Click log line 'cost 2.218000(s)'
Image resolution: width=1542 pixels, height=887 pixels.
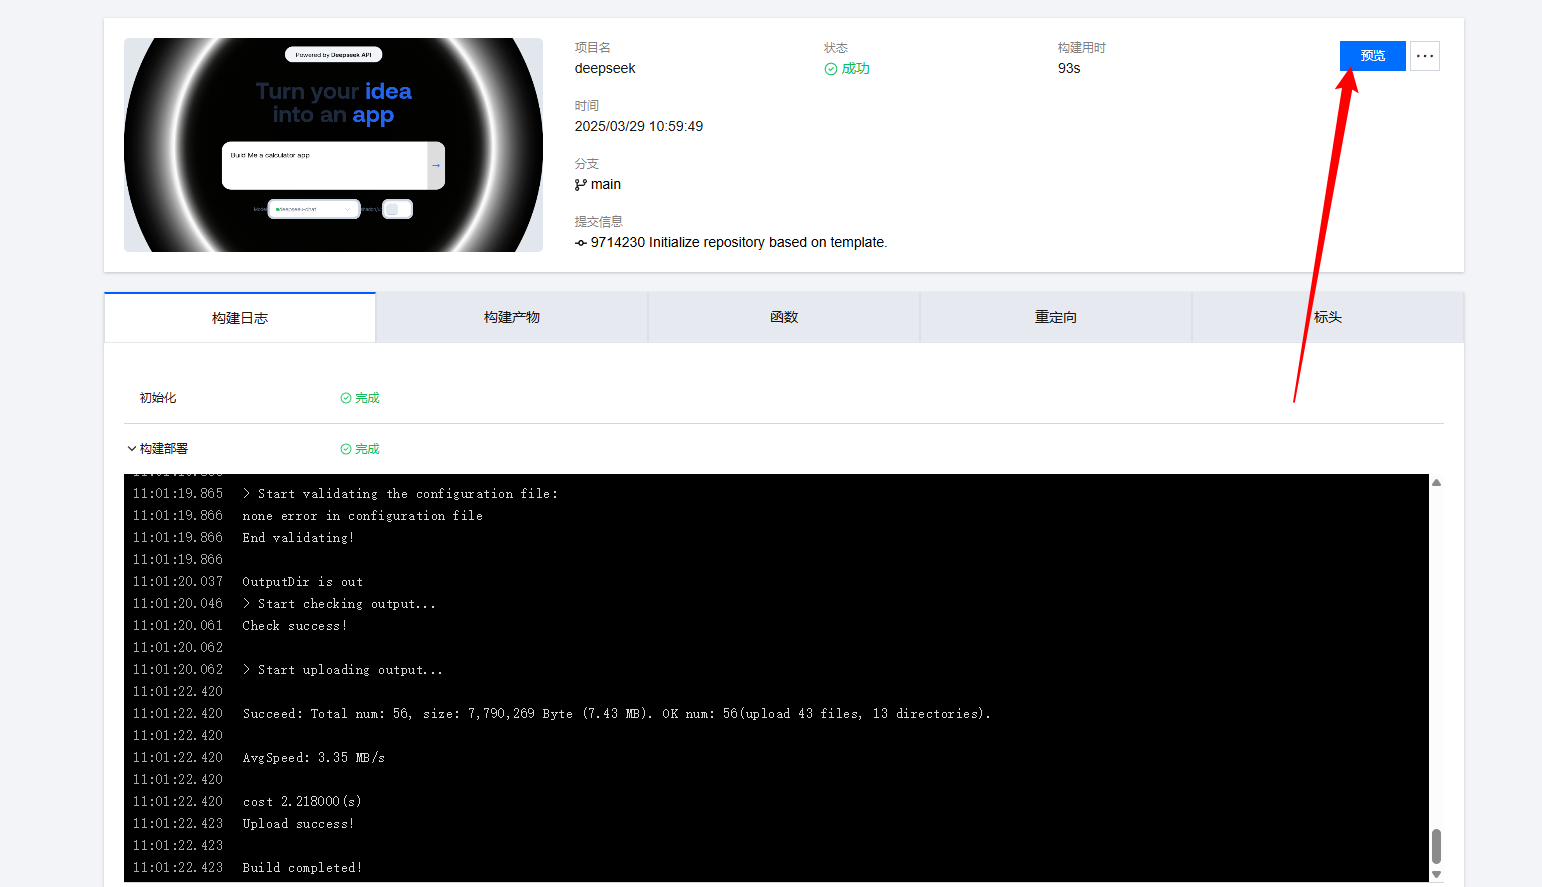coord(302,802)
